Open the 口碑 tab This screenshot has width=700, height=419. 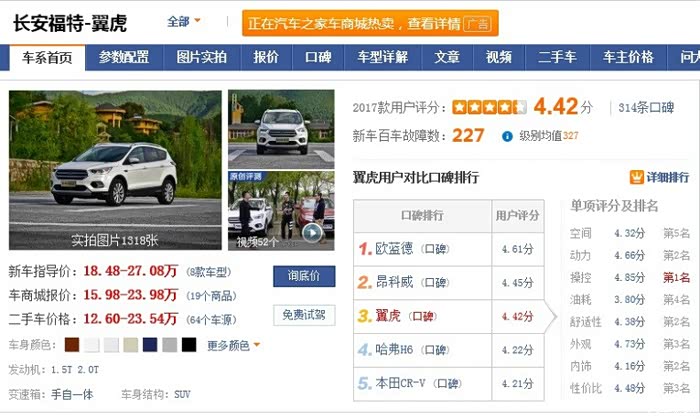click(318, 57)
